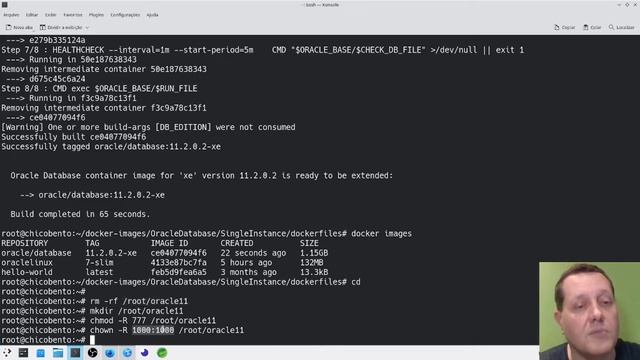Open the KDE application launcher
Screen dimensions: 640x360
[x=7, y=353]
